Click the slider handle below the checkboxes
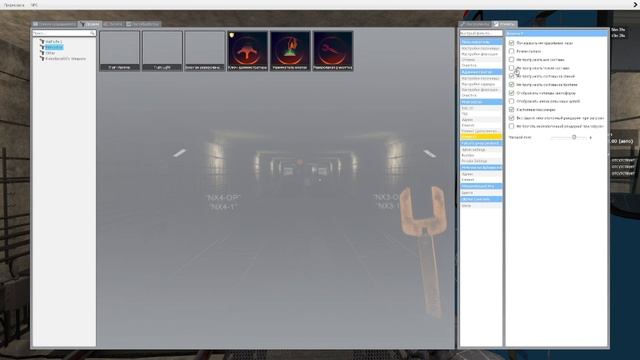Image resolution: width=640 pixels, height=360 pixels. [x=574, y=137]
